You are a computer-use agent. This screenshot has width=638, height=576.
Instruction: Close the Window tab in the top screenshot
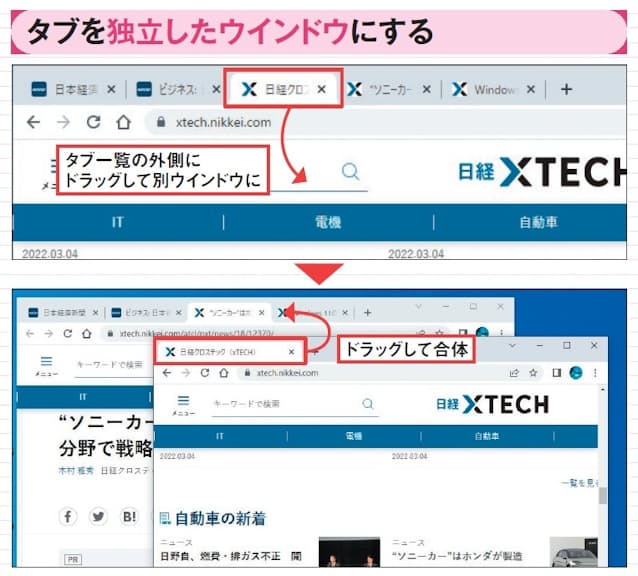(531, 89)
